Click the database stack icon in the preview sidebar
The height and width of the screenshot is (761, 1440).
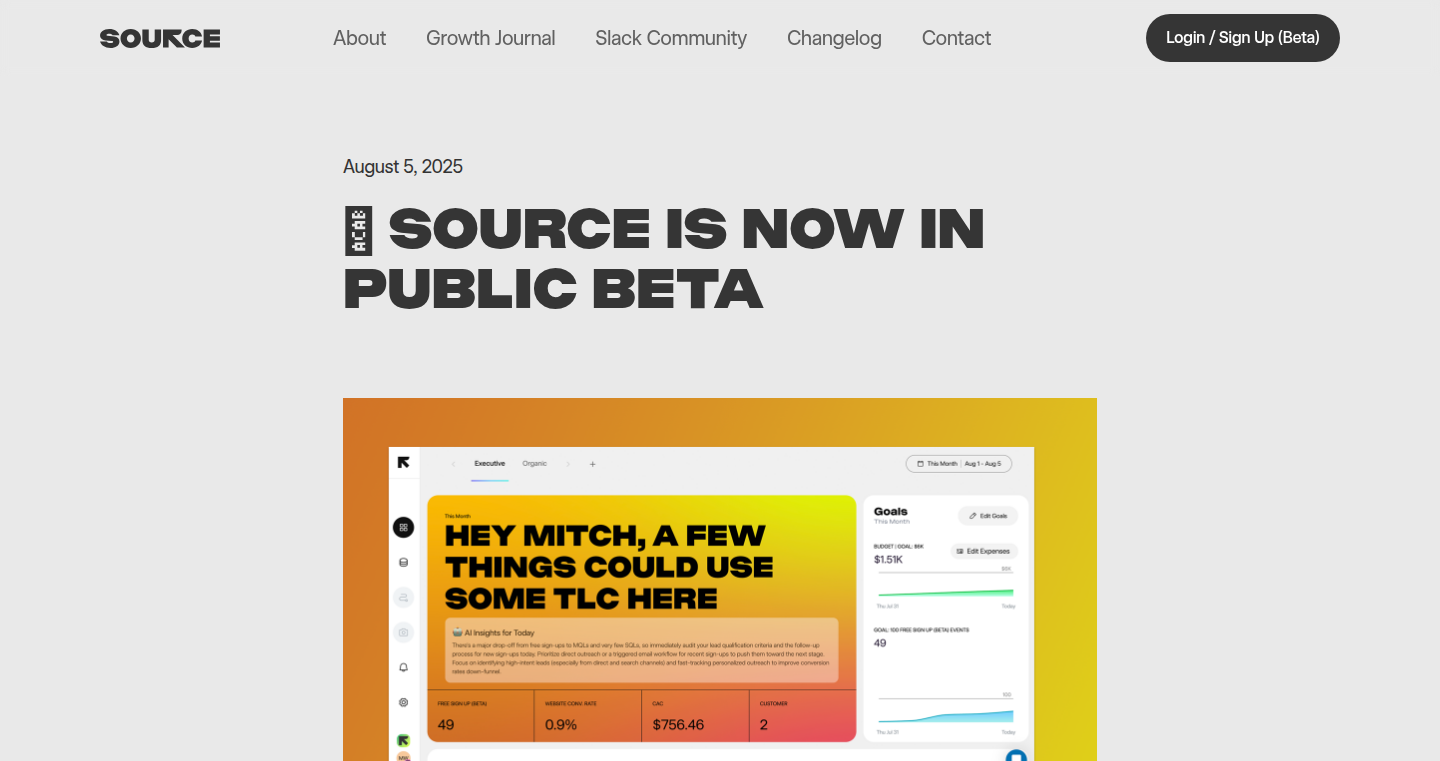[403, 563]
